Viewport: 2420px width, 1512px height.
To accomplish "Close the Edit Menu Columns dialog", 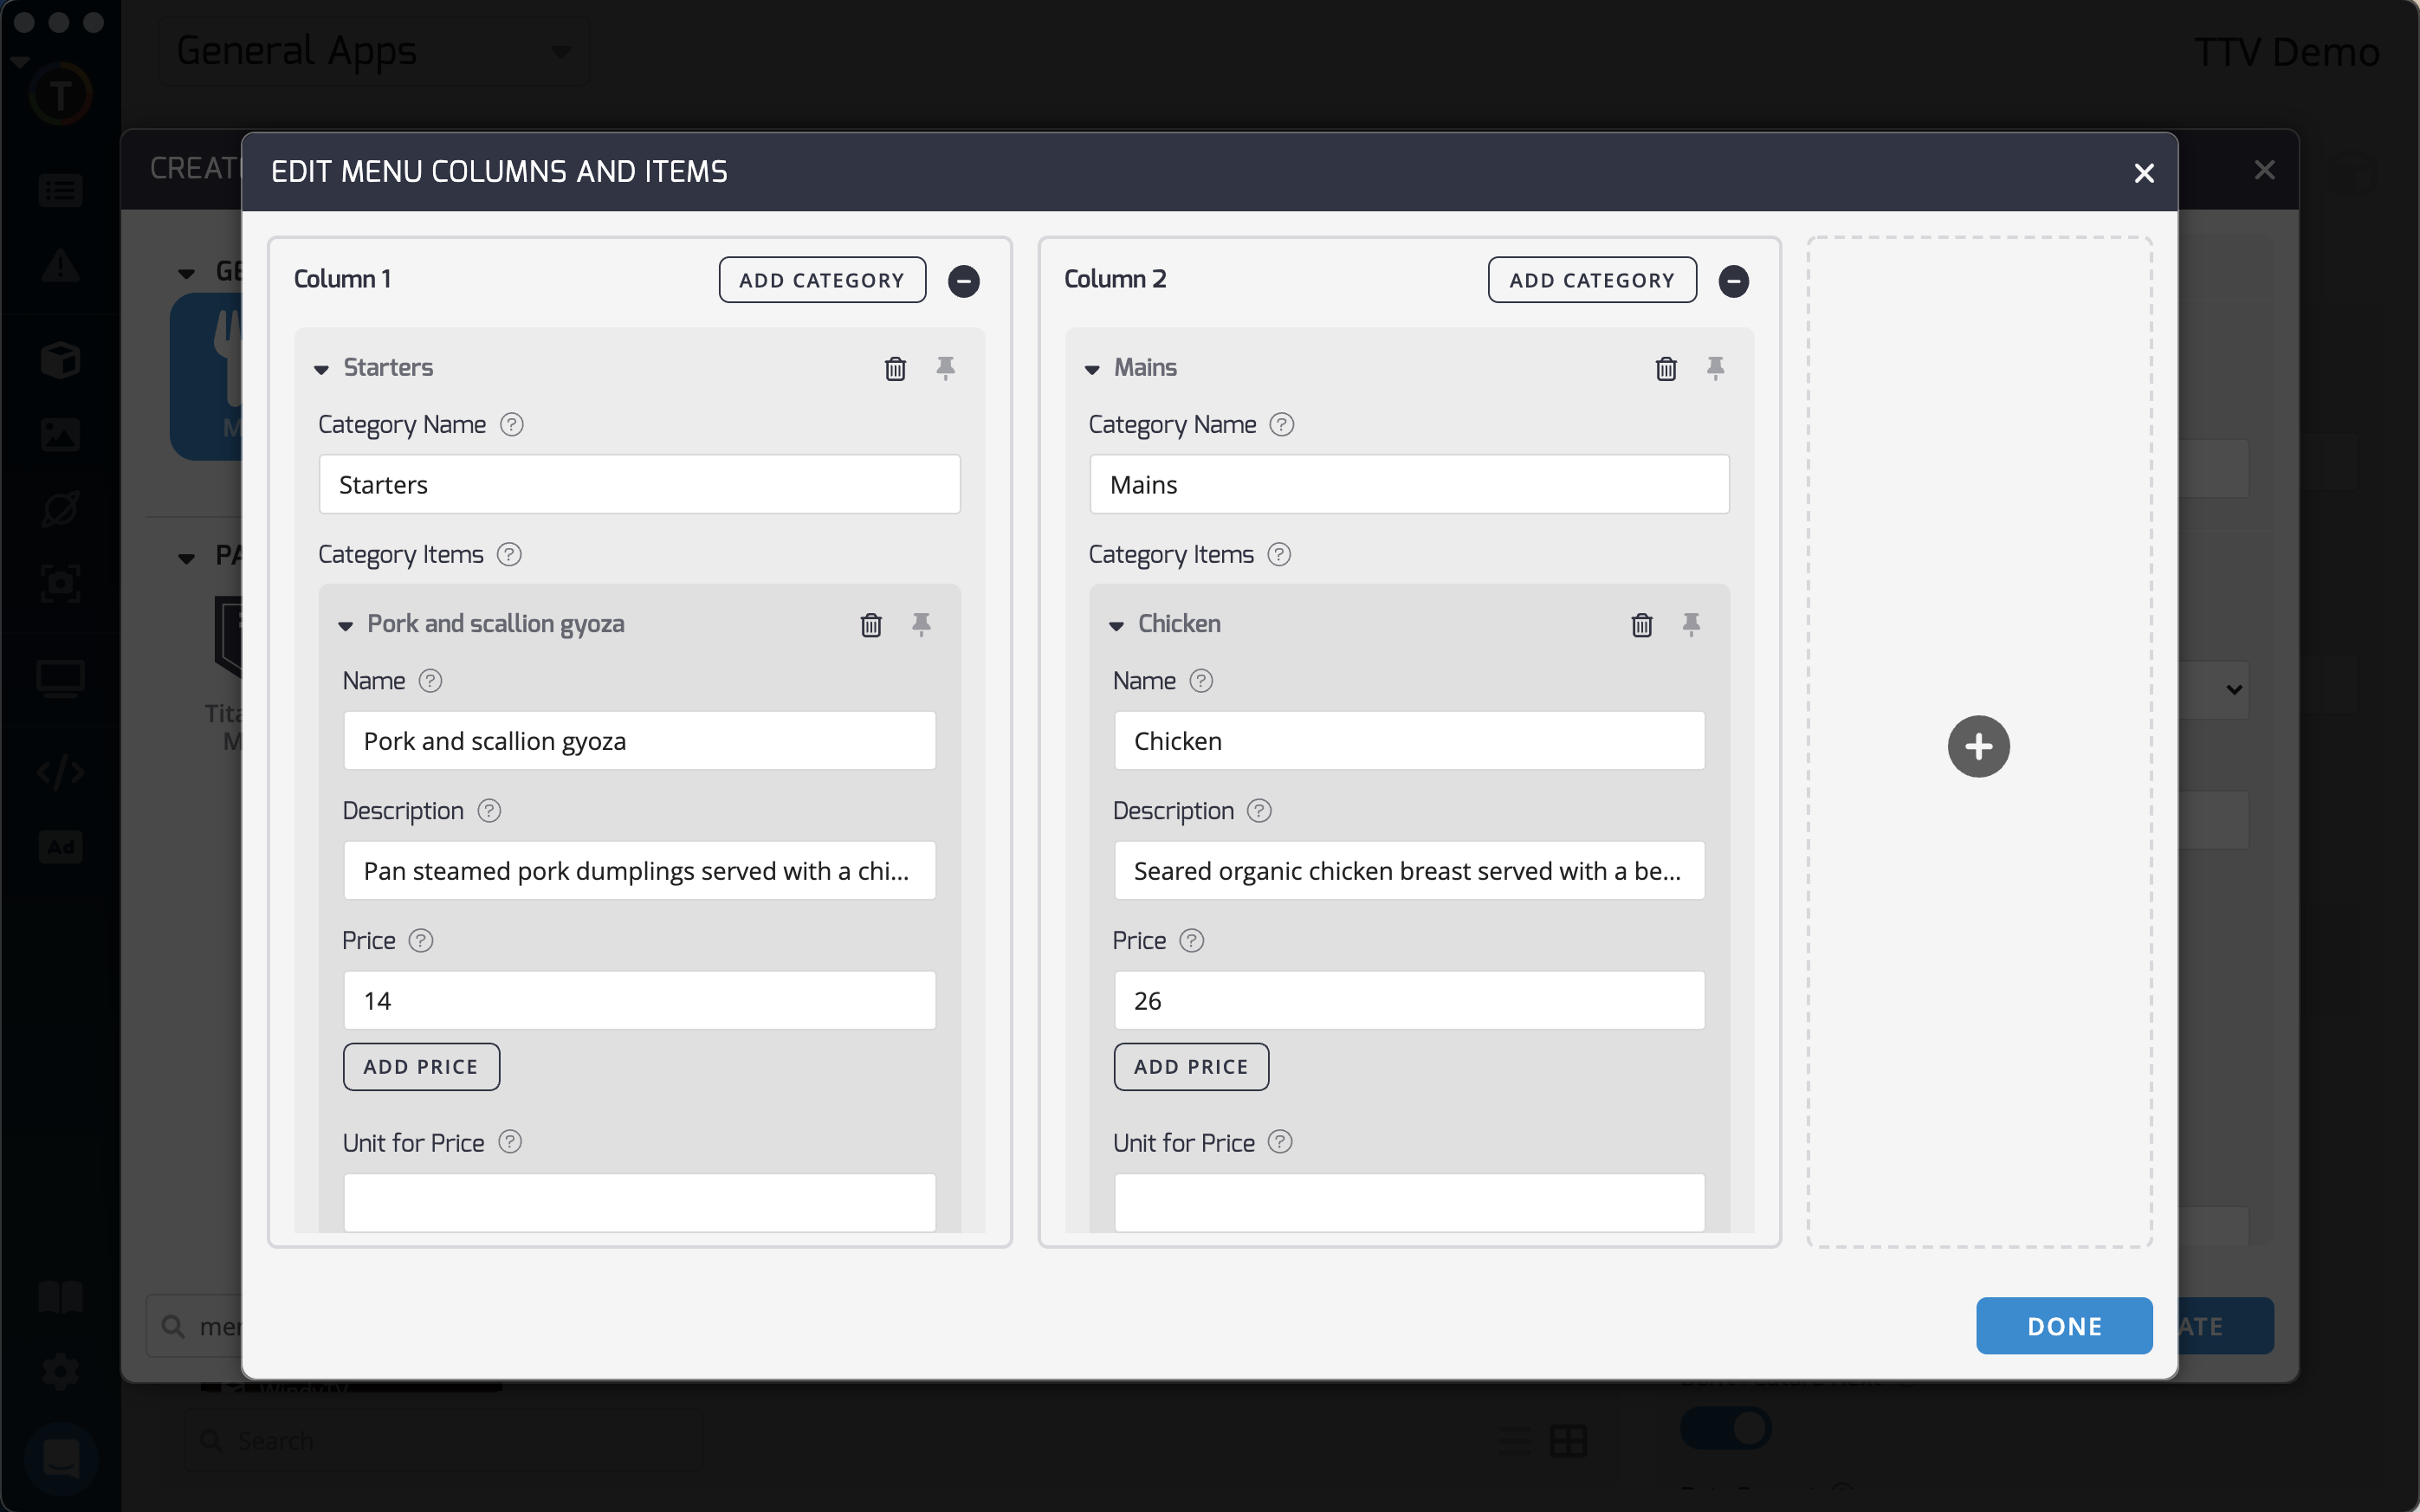I will click(2143, 173).
